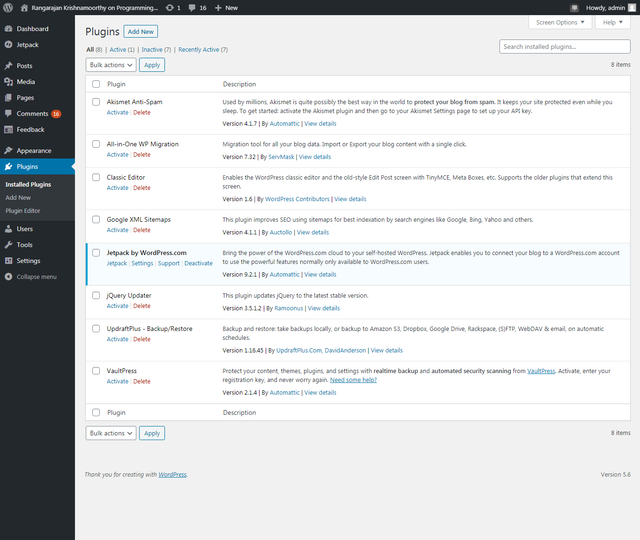Tick the UpdraftPlus checkbox
Viewport: 640px width, 540px height.
point(96,329)
